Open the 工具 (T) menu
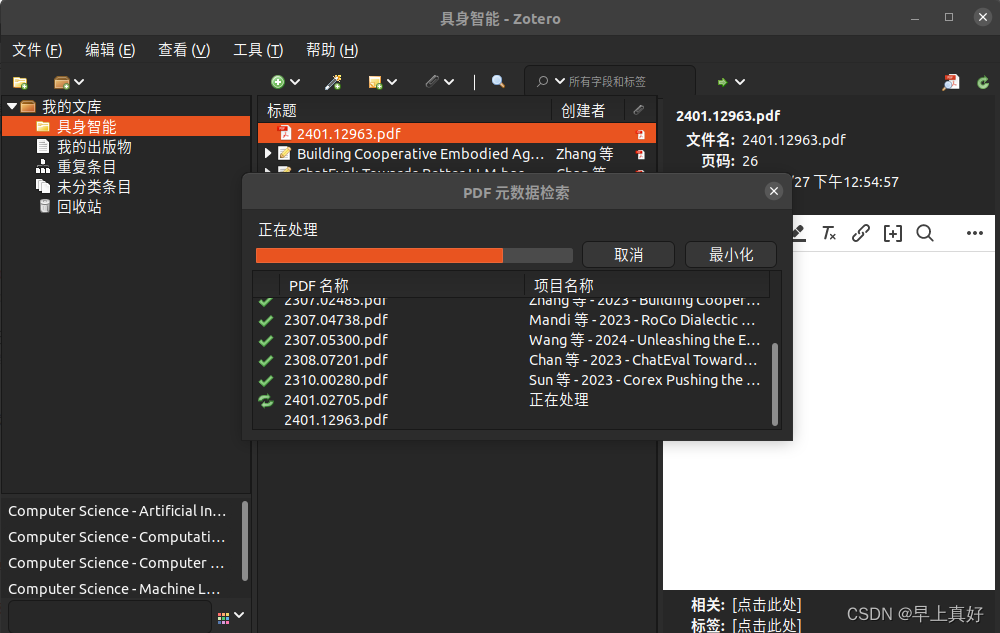The width and height of the screenshot is (1000, 633). click(258, 50)
